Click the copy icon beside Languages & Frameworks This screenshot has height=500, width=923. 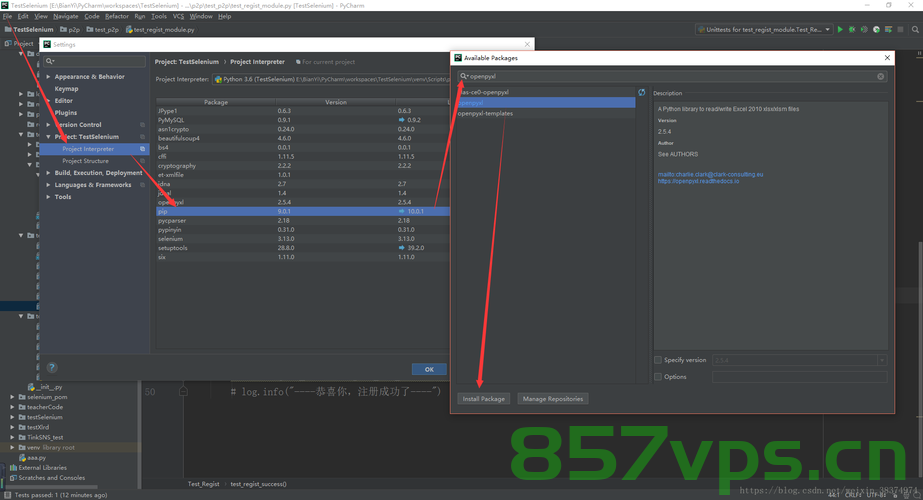142,185
